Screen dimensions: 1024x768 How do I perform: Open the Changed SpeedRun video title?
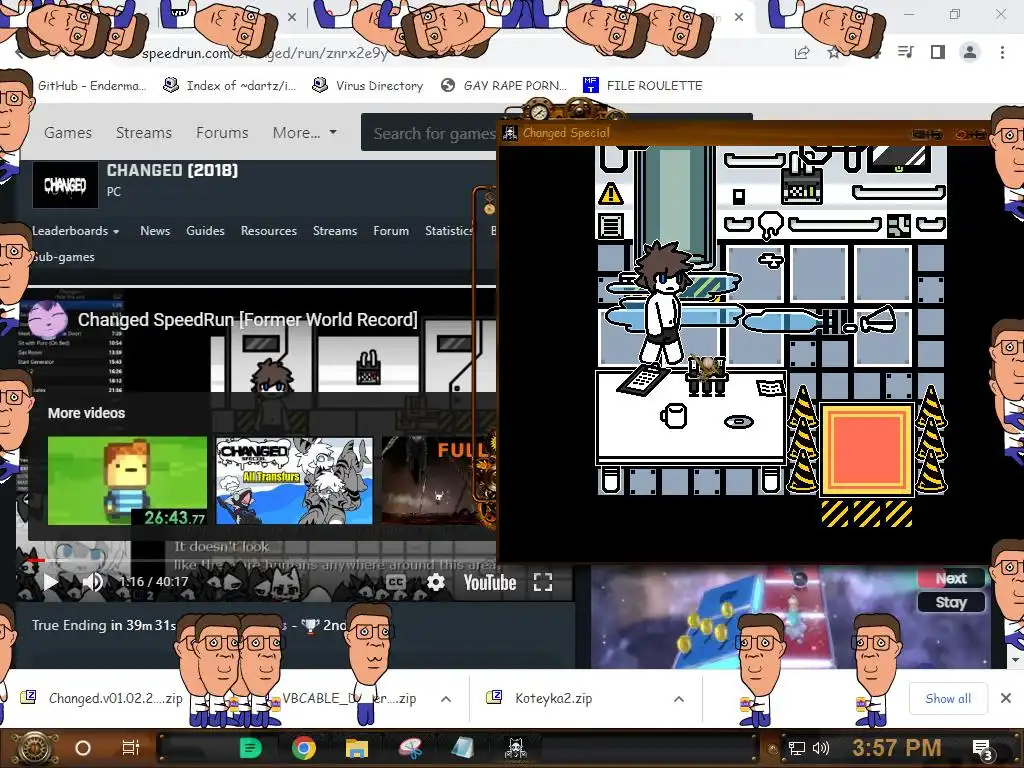(248, 319)
